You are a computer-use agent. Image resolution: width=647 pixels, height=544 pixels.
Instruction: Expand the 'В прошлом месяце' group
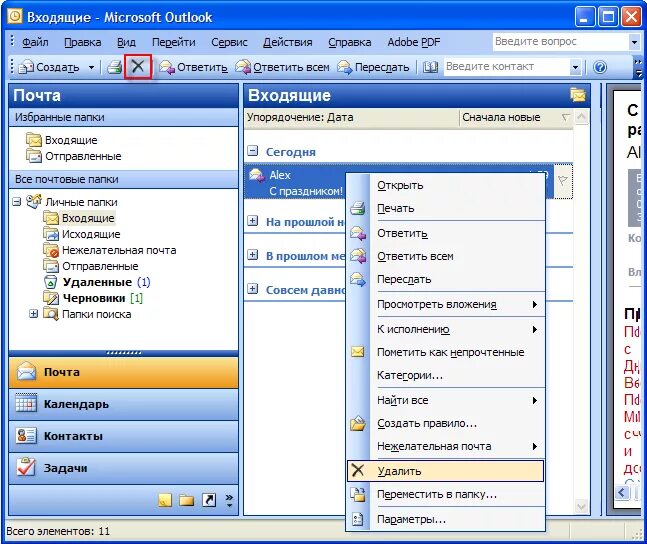[253, 255]
